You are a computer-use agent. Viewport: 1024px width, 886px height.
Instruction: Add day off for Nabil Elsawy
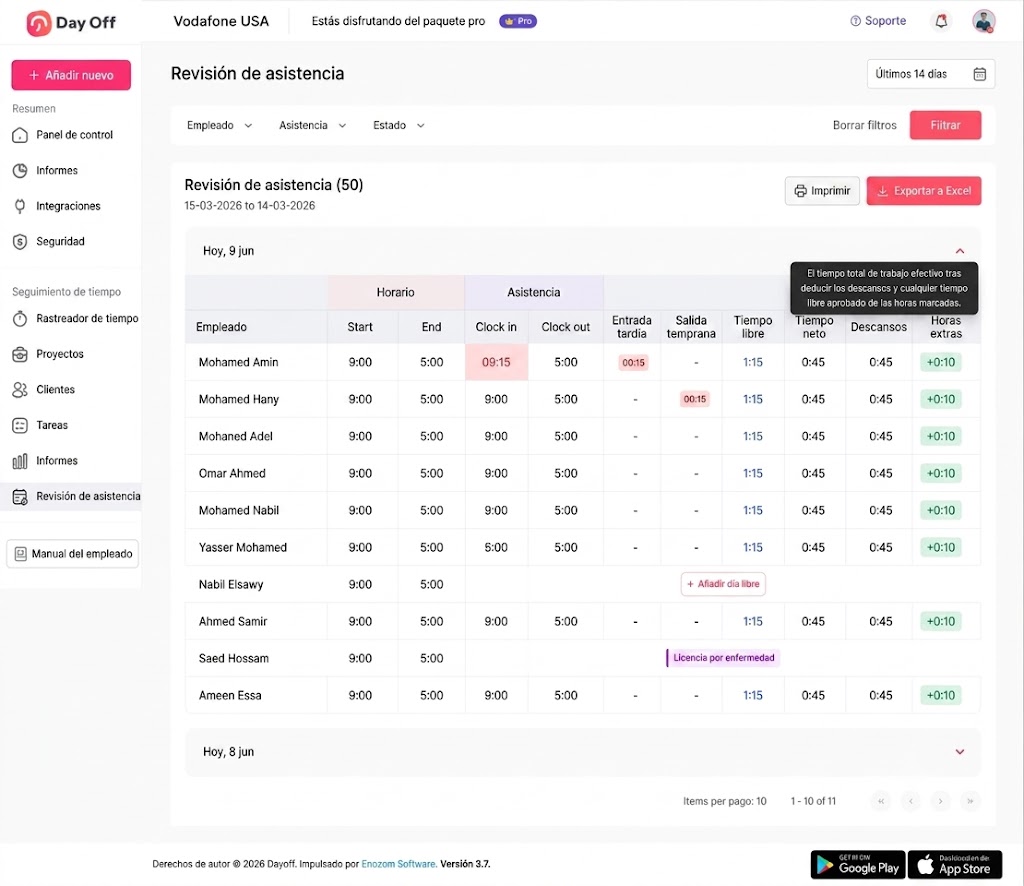pyautogui.click(x=723, y=584)
